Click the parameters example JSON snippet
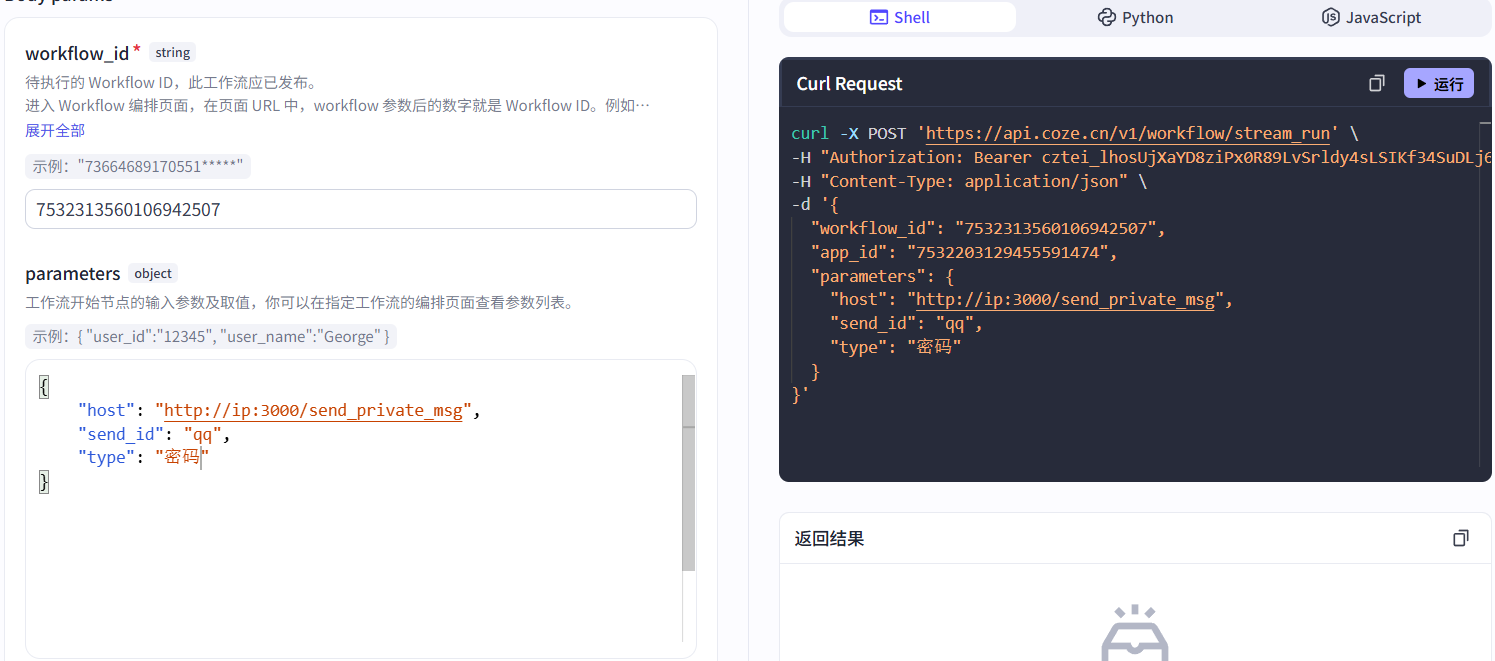Viewport: 1495px width, 661px height. click(x=211, y=337)
